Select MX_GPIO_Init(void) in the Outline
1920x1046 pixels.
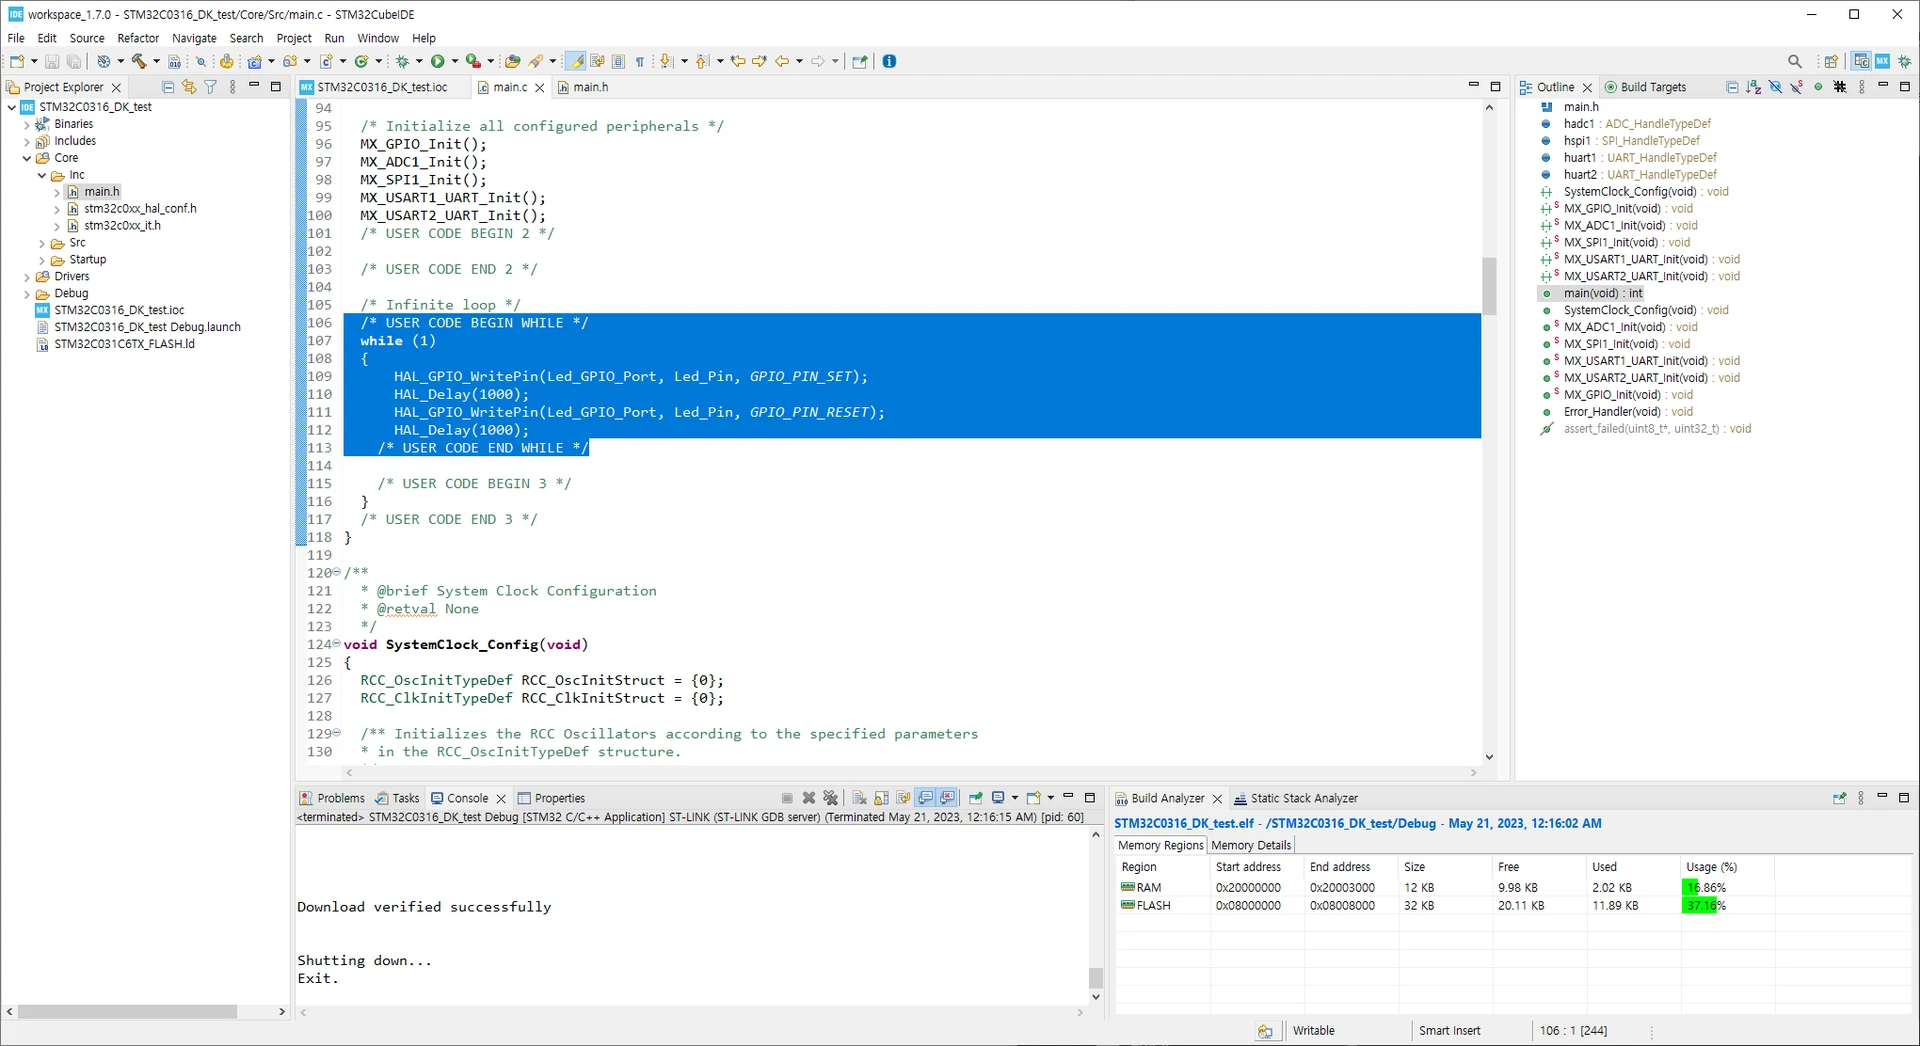tap(1611, 209)
